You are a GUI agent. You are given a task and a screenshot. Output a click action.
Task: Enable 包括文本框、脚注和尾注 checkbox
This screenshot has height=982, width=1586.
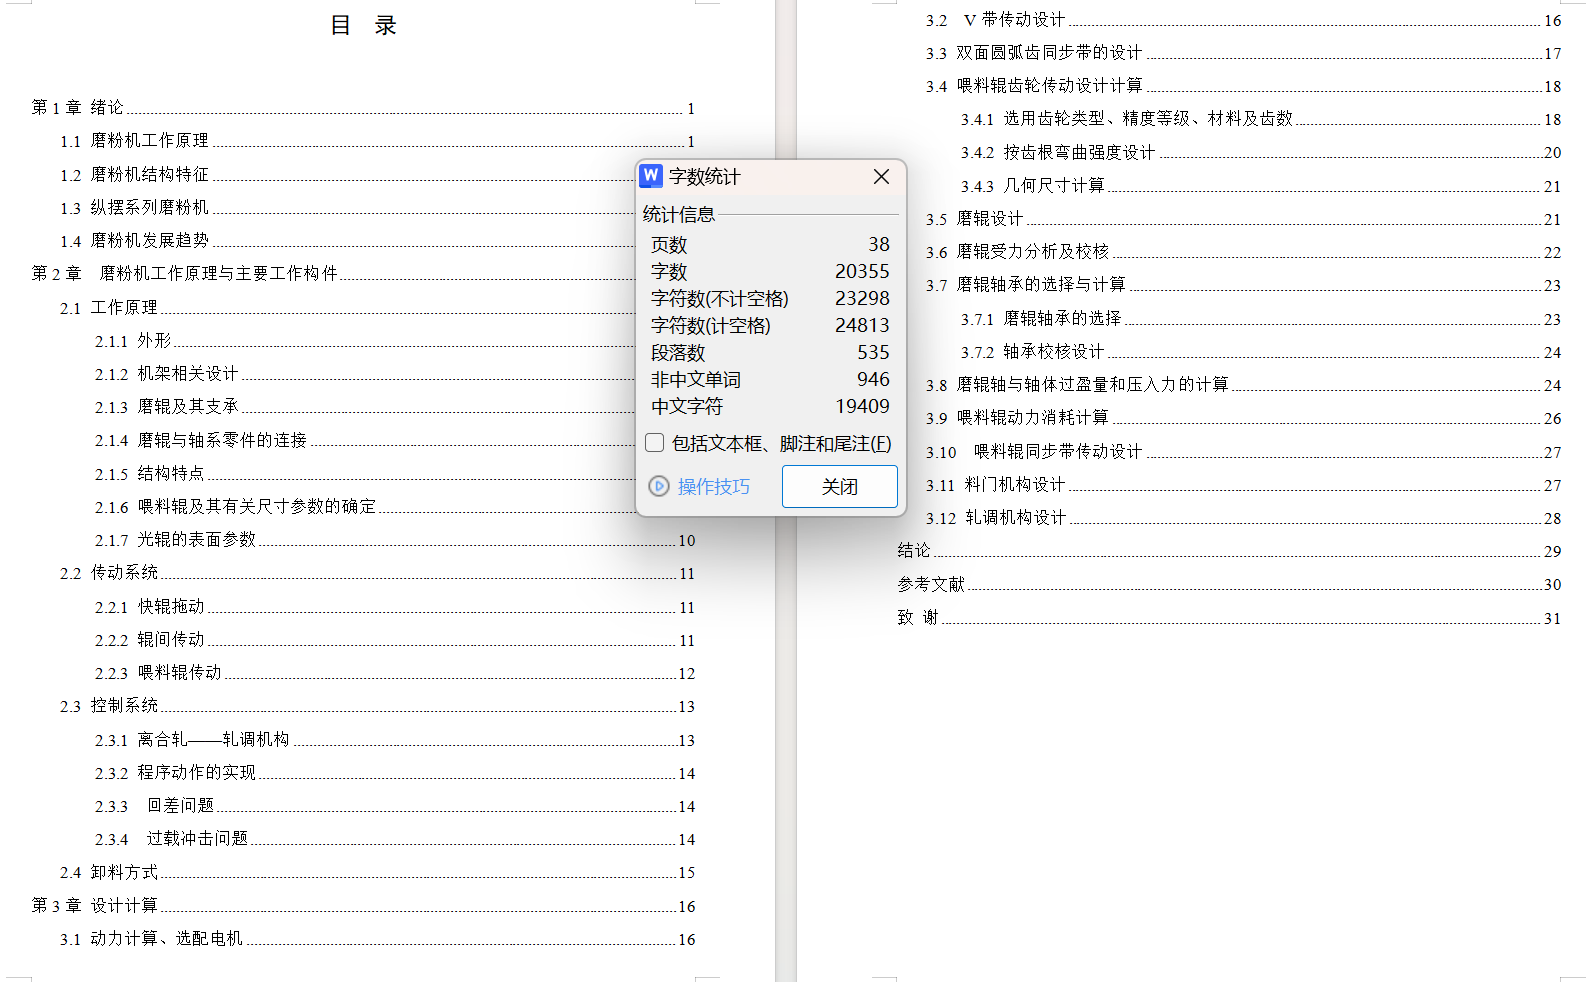pos(655,443)
